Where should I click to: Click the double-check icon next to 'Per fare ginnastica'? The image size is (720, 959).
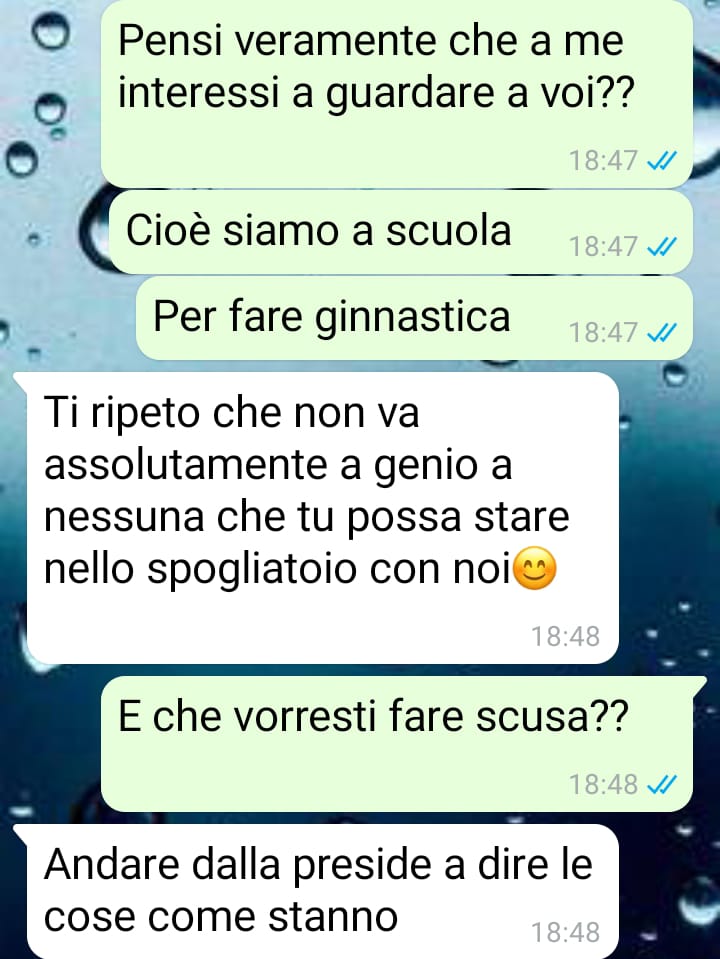[661, 333]
